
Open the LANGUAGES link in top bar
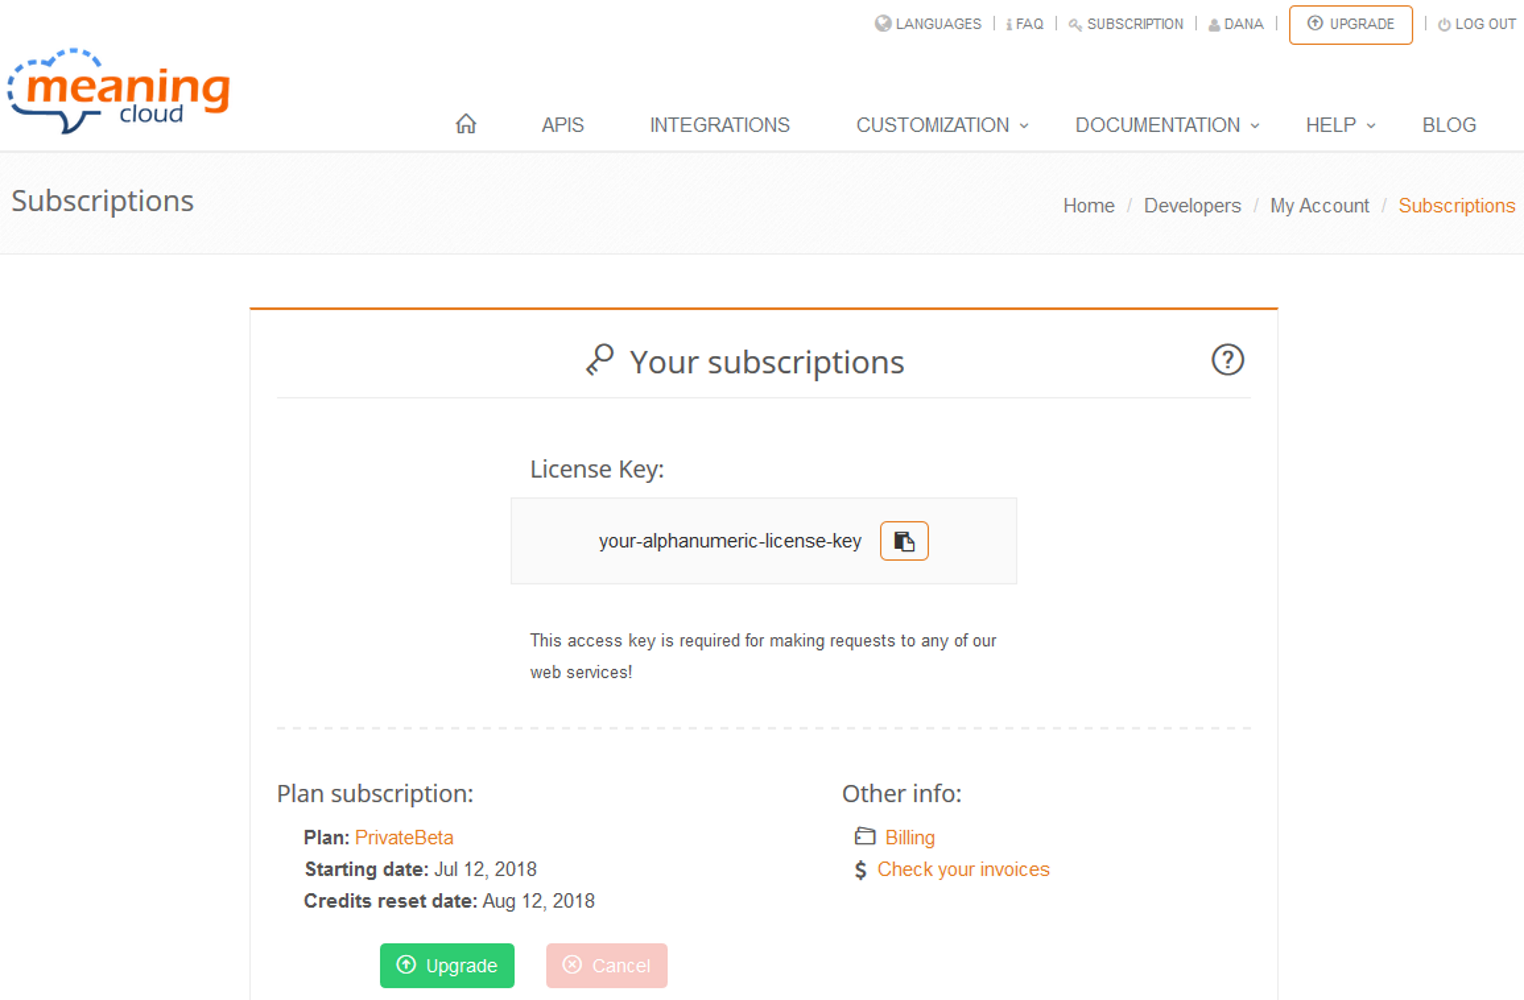[938, 24]
